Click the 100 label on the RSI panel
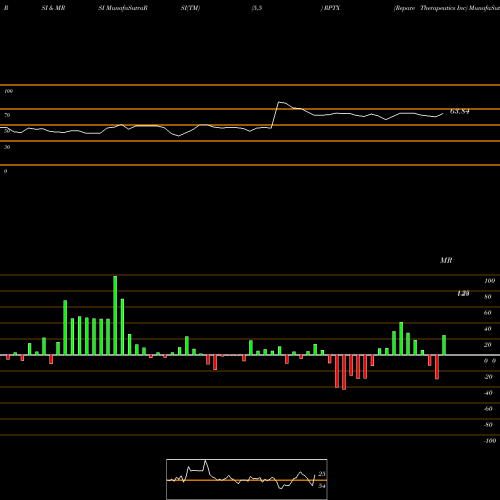 pyautogui.click(x=8, y=91)
